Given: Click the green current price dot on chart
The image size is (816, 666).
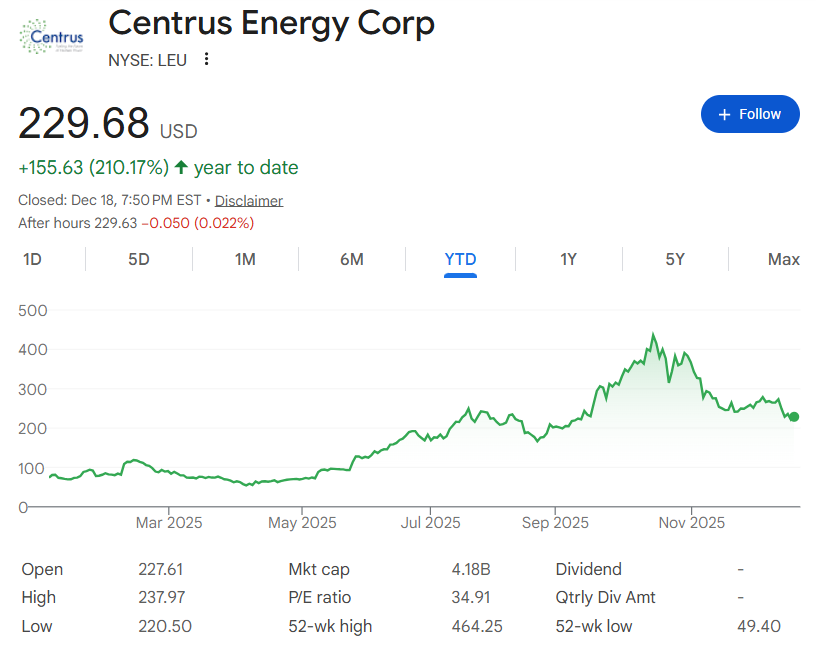Looking at the screenshot, I should 794,417.
